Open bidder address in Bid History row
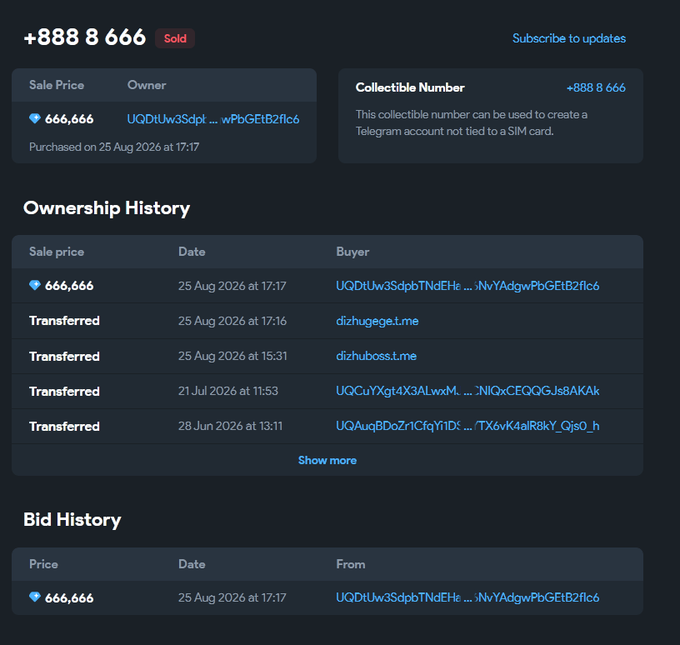 [468, 598]
